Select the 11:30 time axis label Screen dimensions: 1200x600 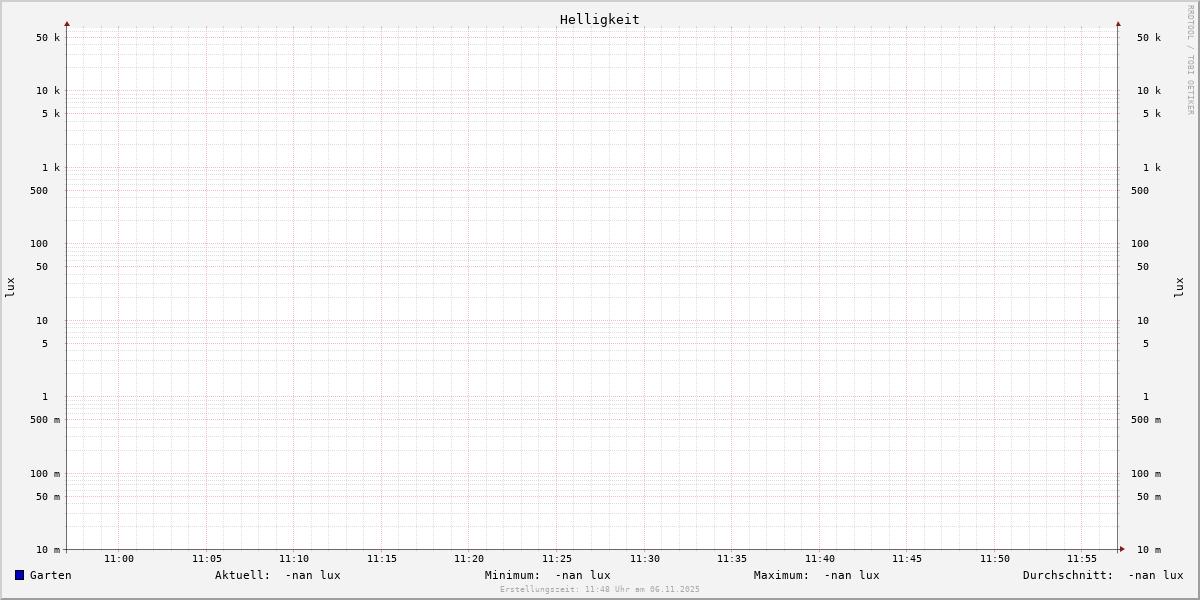[644, 559]
